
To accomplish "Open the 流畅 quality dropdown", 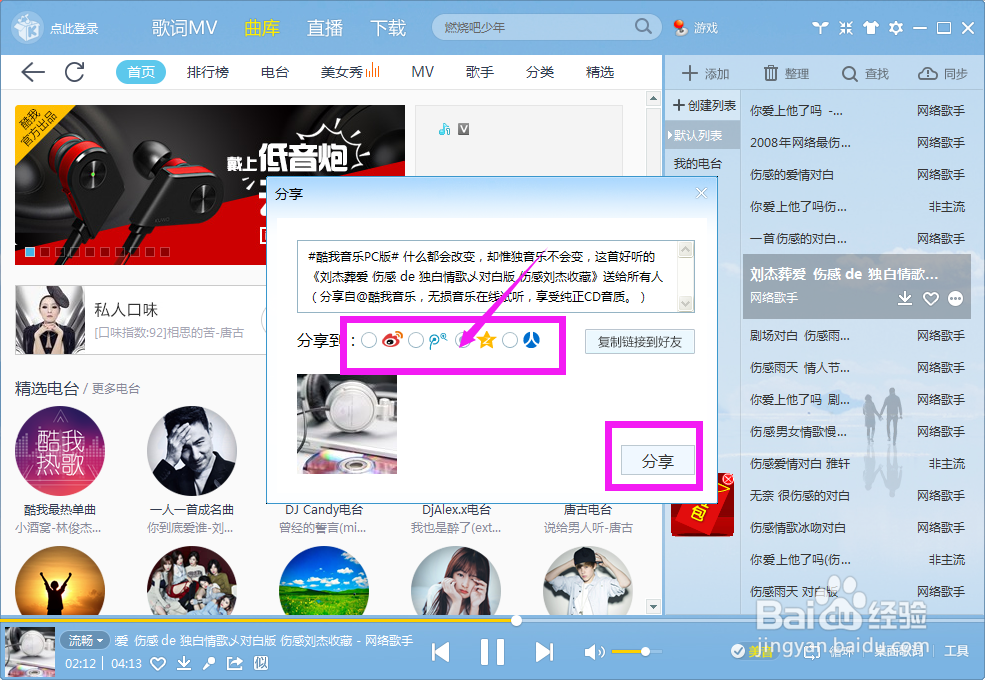I will (x=85, y=640).
